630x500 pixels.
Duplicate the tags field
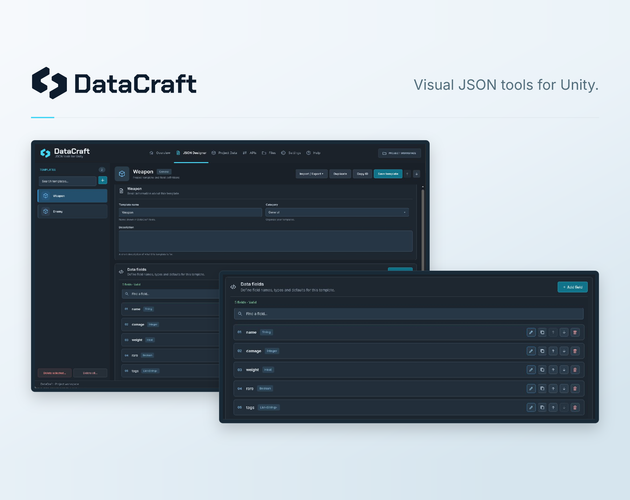(x=542, y=407)
